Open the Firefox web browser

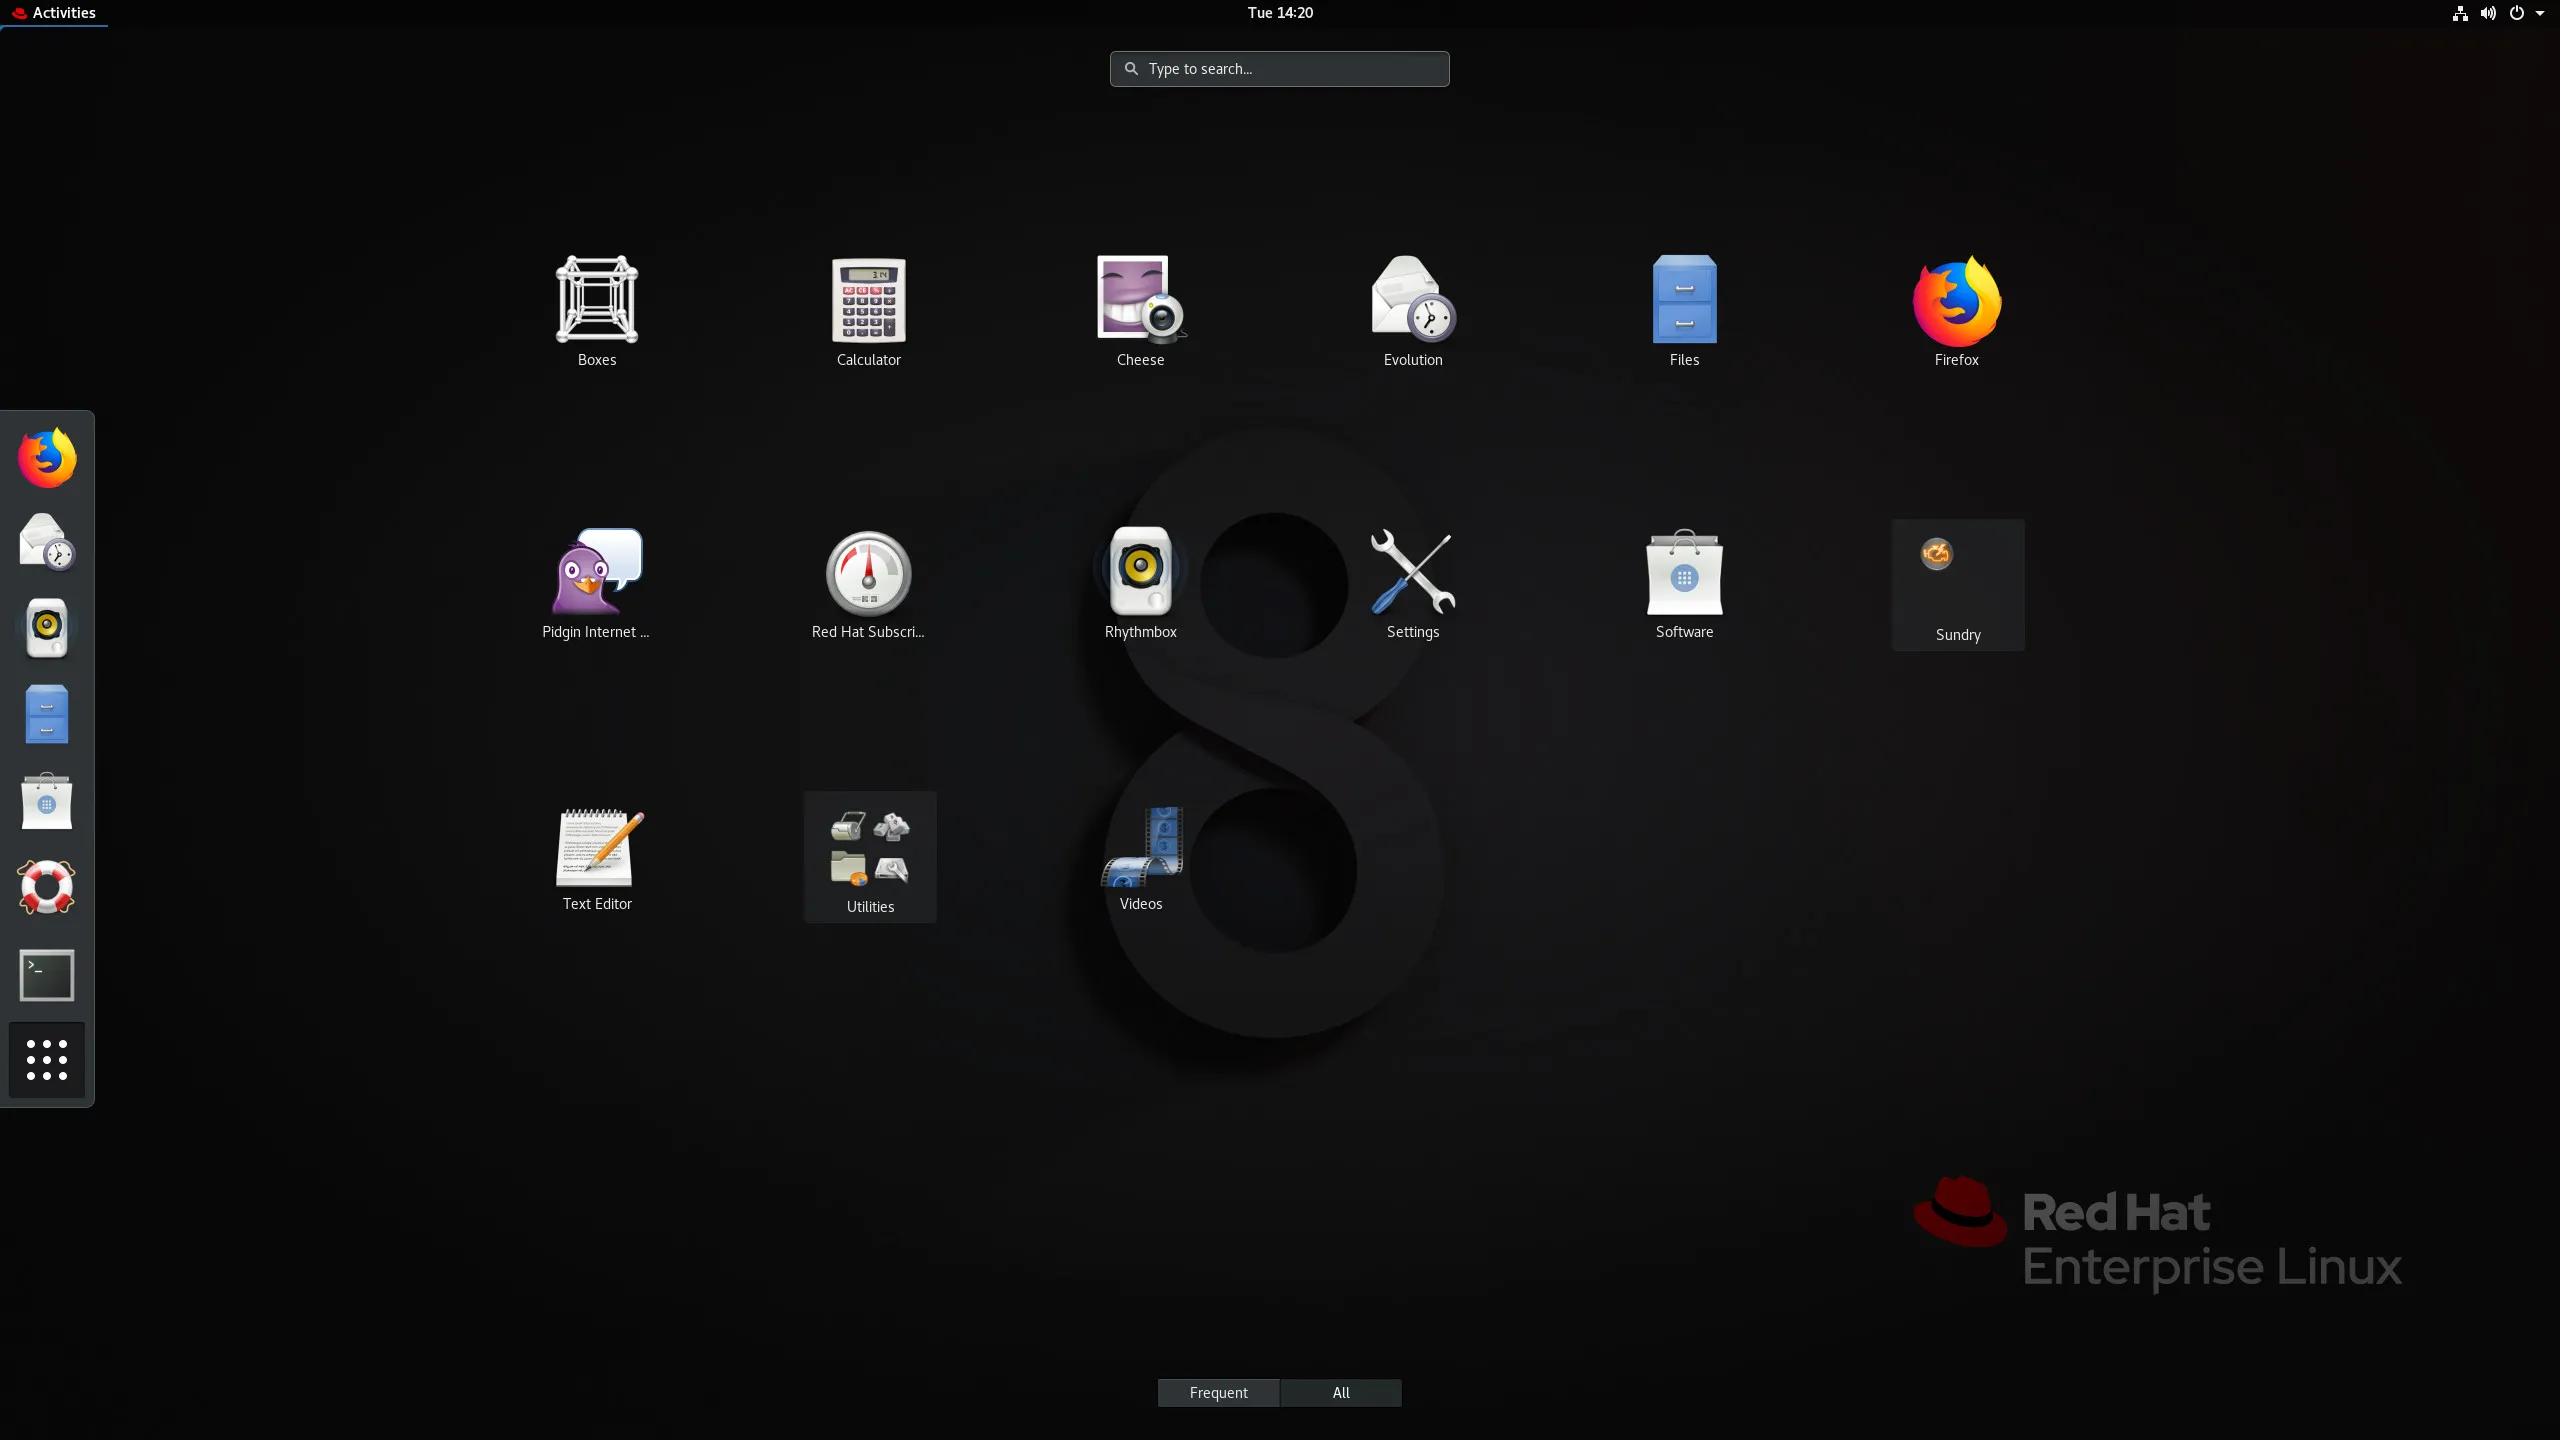point(1957,309)
